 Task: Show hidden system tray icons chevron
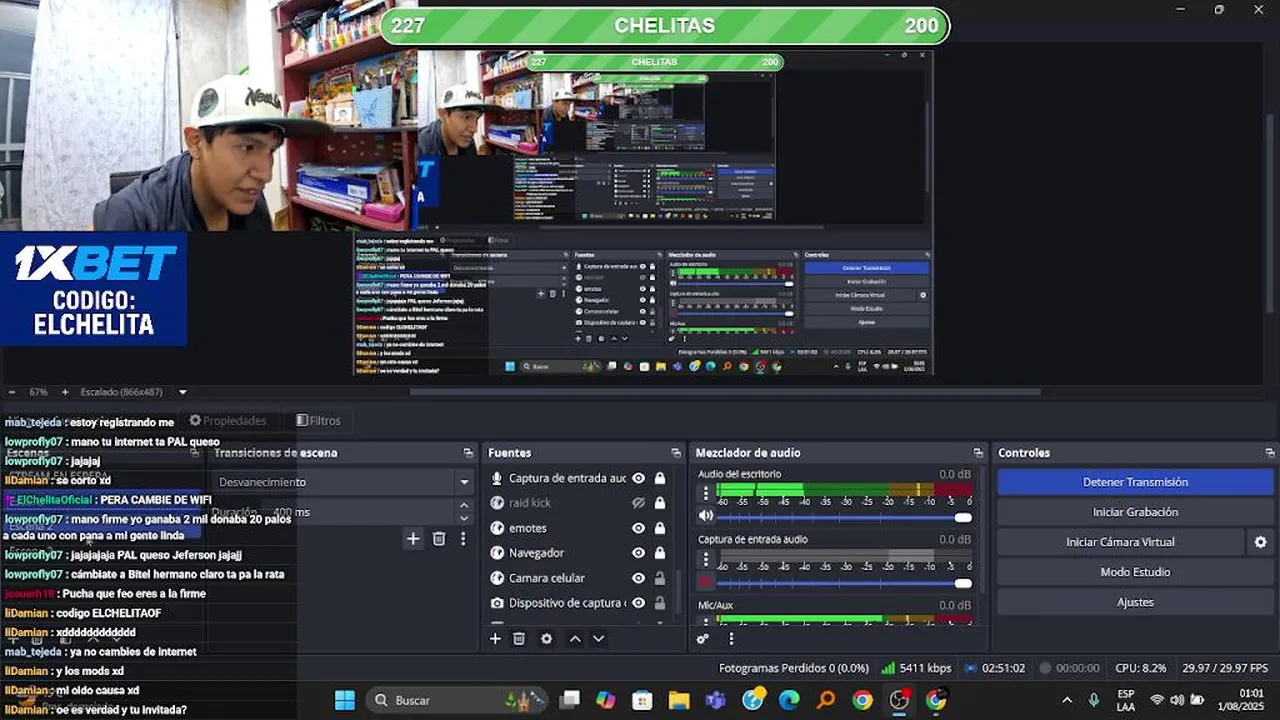(x=1067, y=700)
